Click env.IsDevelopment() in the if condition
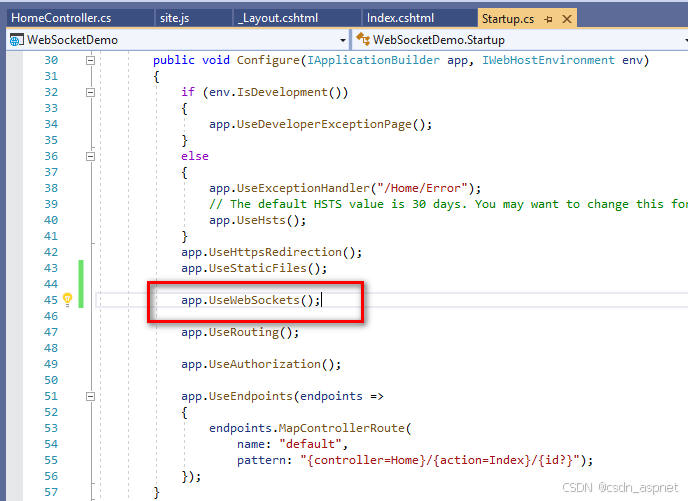The width and height of the screenshot is (688, 501). pos(275,93)
